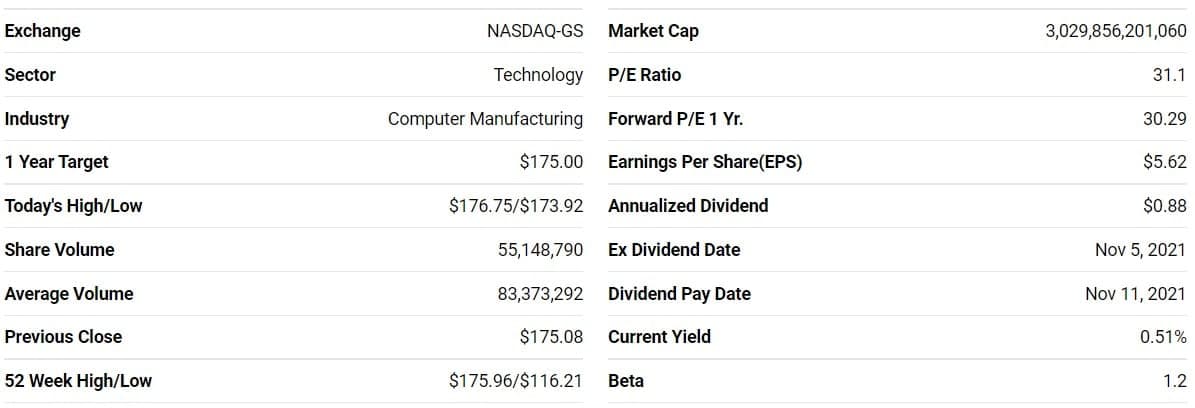Select the Technology sector value

click(538, 75)
